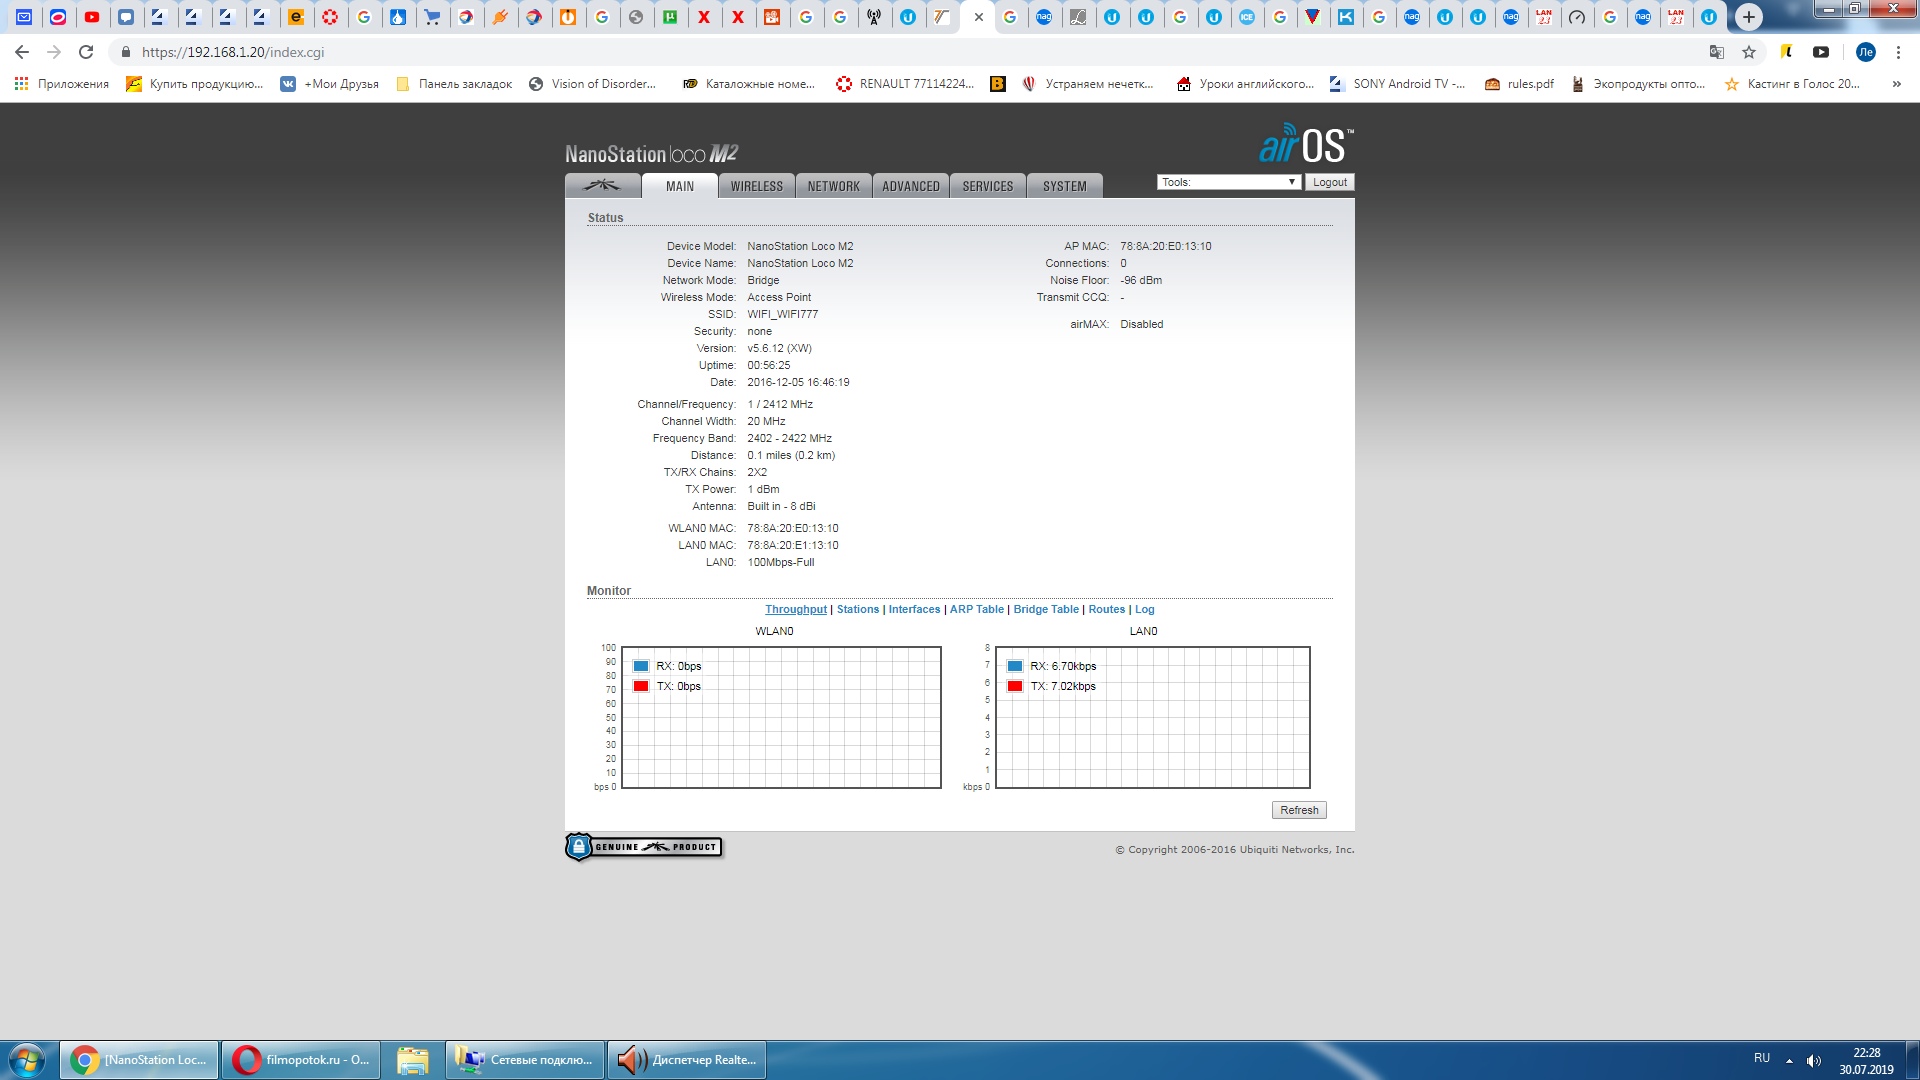Switch to the ICE icon tab
The height and width of the screenshot is (1080, 1920).
pyautogui.click(x=1246, y=17)
